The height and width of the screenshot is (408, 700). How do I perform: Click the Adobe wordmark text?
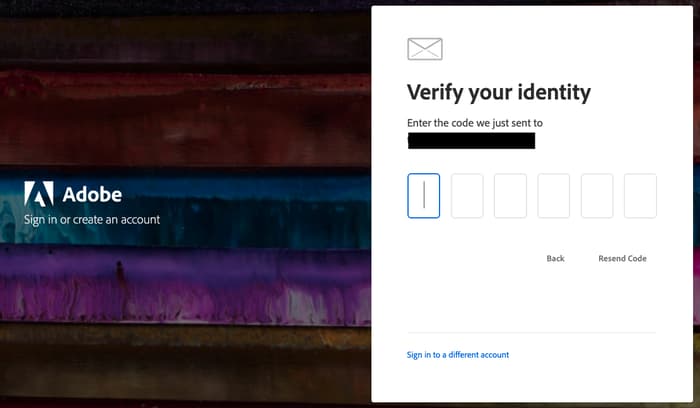tap(92, 195)
